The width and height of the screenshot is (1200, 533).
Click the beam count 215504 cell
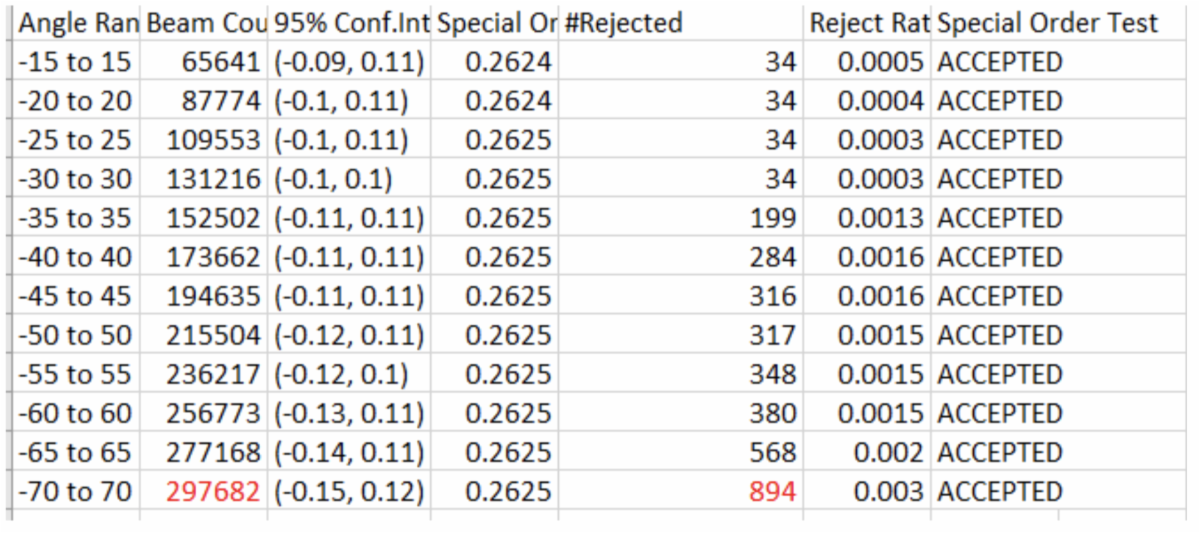(213, 335)
